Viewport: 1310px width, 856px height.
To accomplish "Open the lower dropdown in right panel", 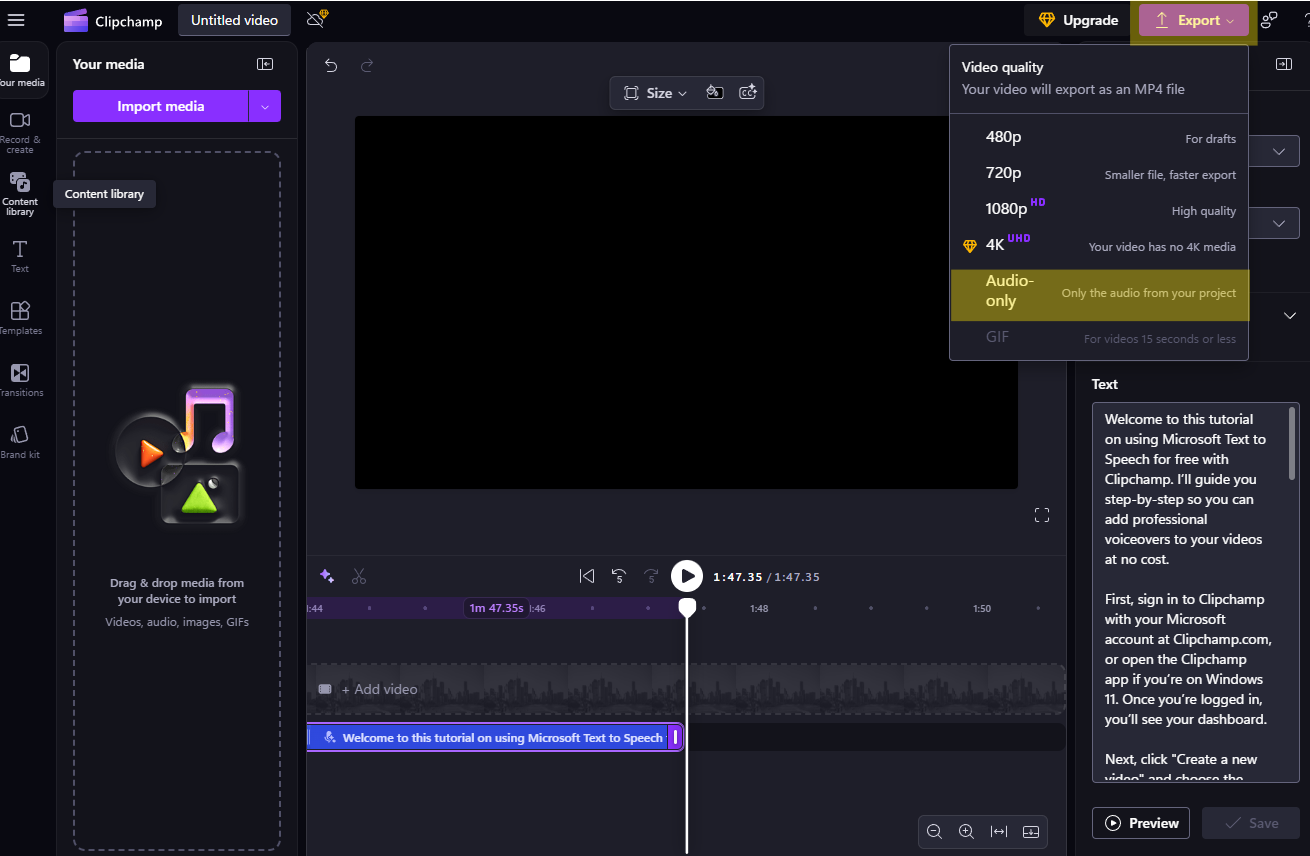I will coord(1279,223).
